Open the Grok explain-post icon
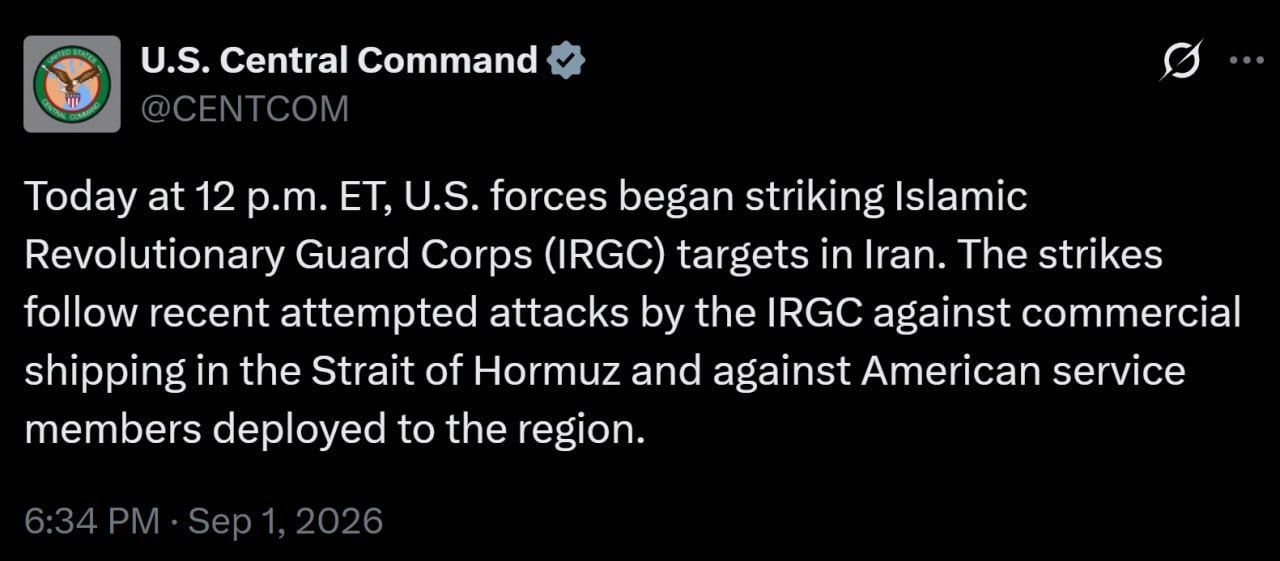This screenshot has height=561, width=1280. [x=1180, y=63]
